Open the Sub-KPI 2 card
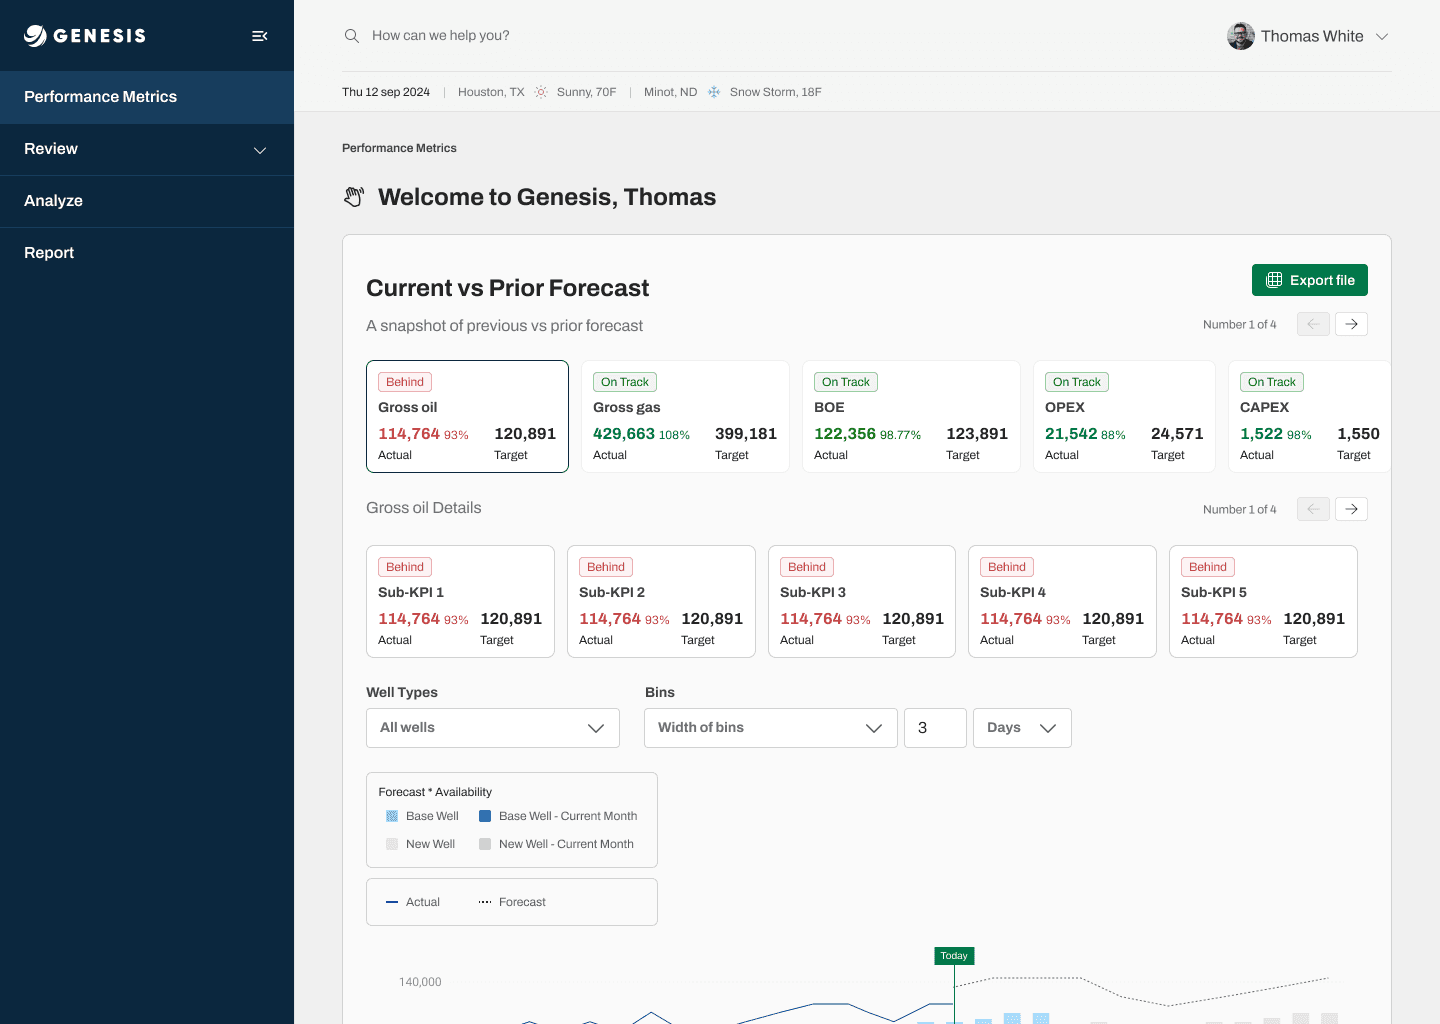 pos(661,601)
